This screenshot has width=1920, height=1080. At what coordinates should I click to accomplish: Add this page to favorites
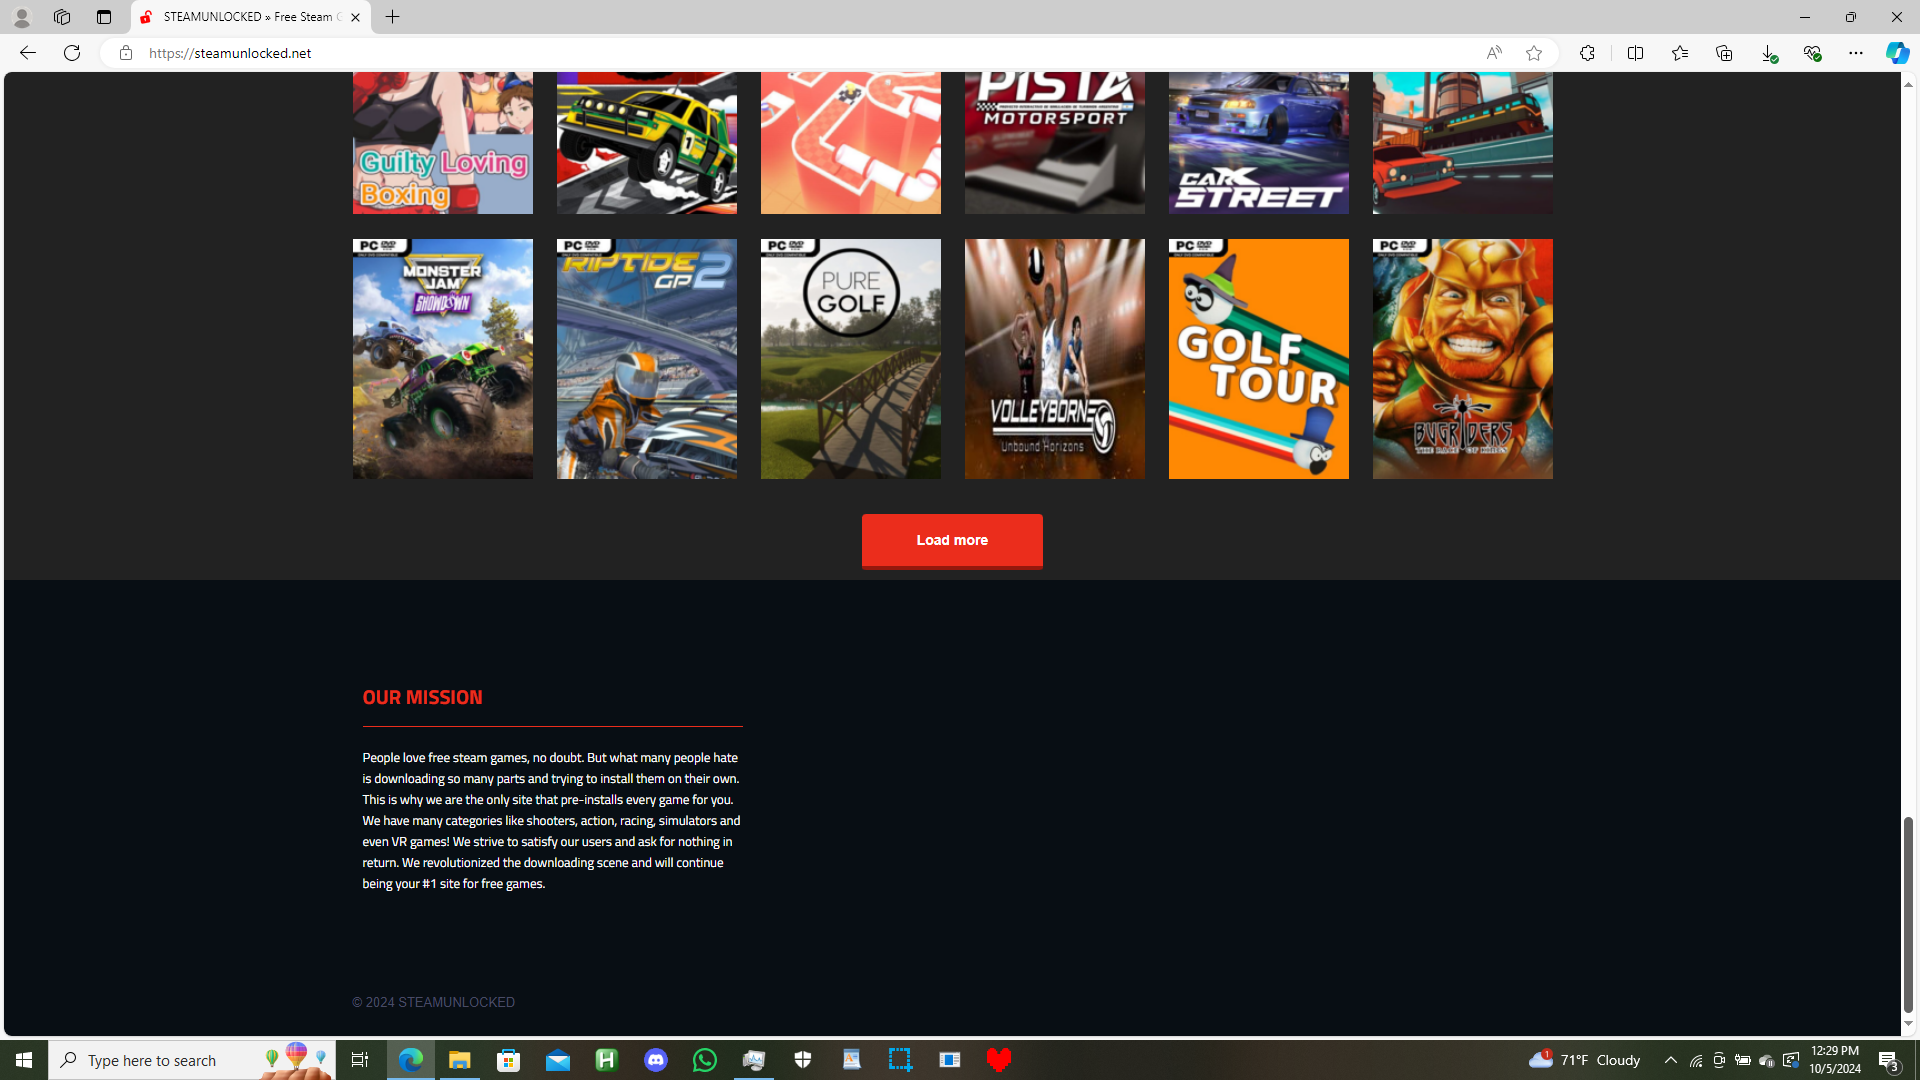click(1533, 53)
